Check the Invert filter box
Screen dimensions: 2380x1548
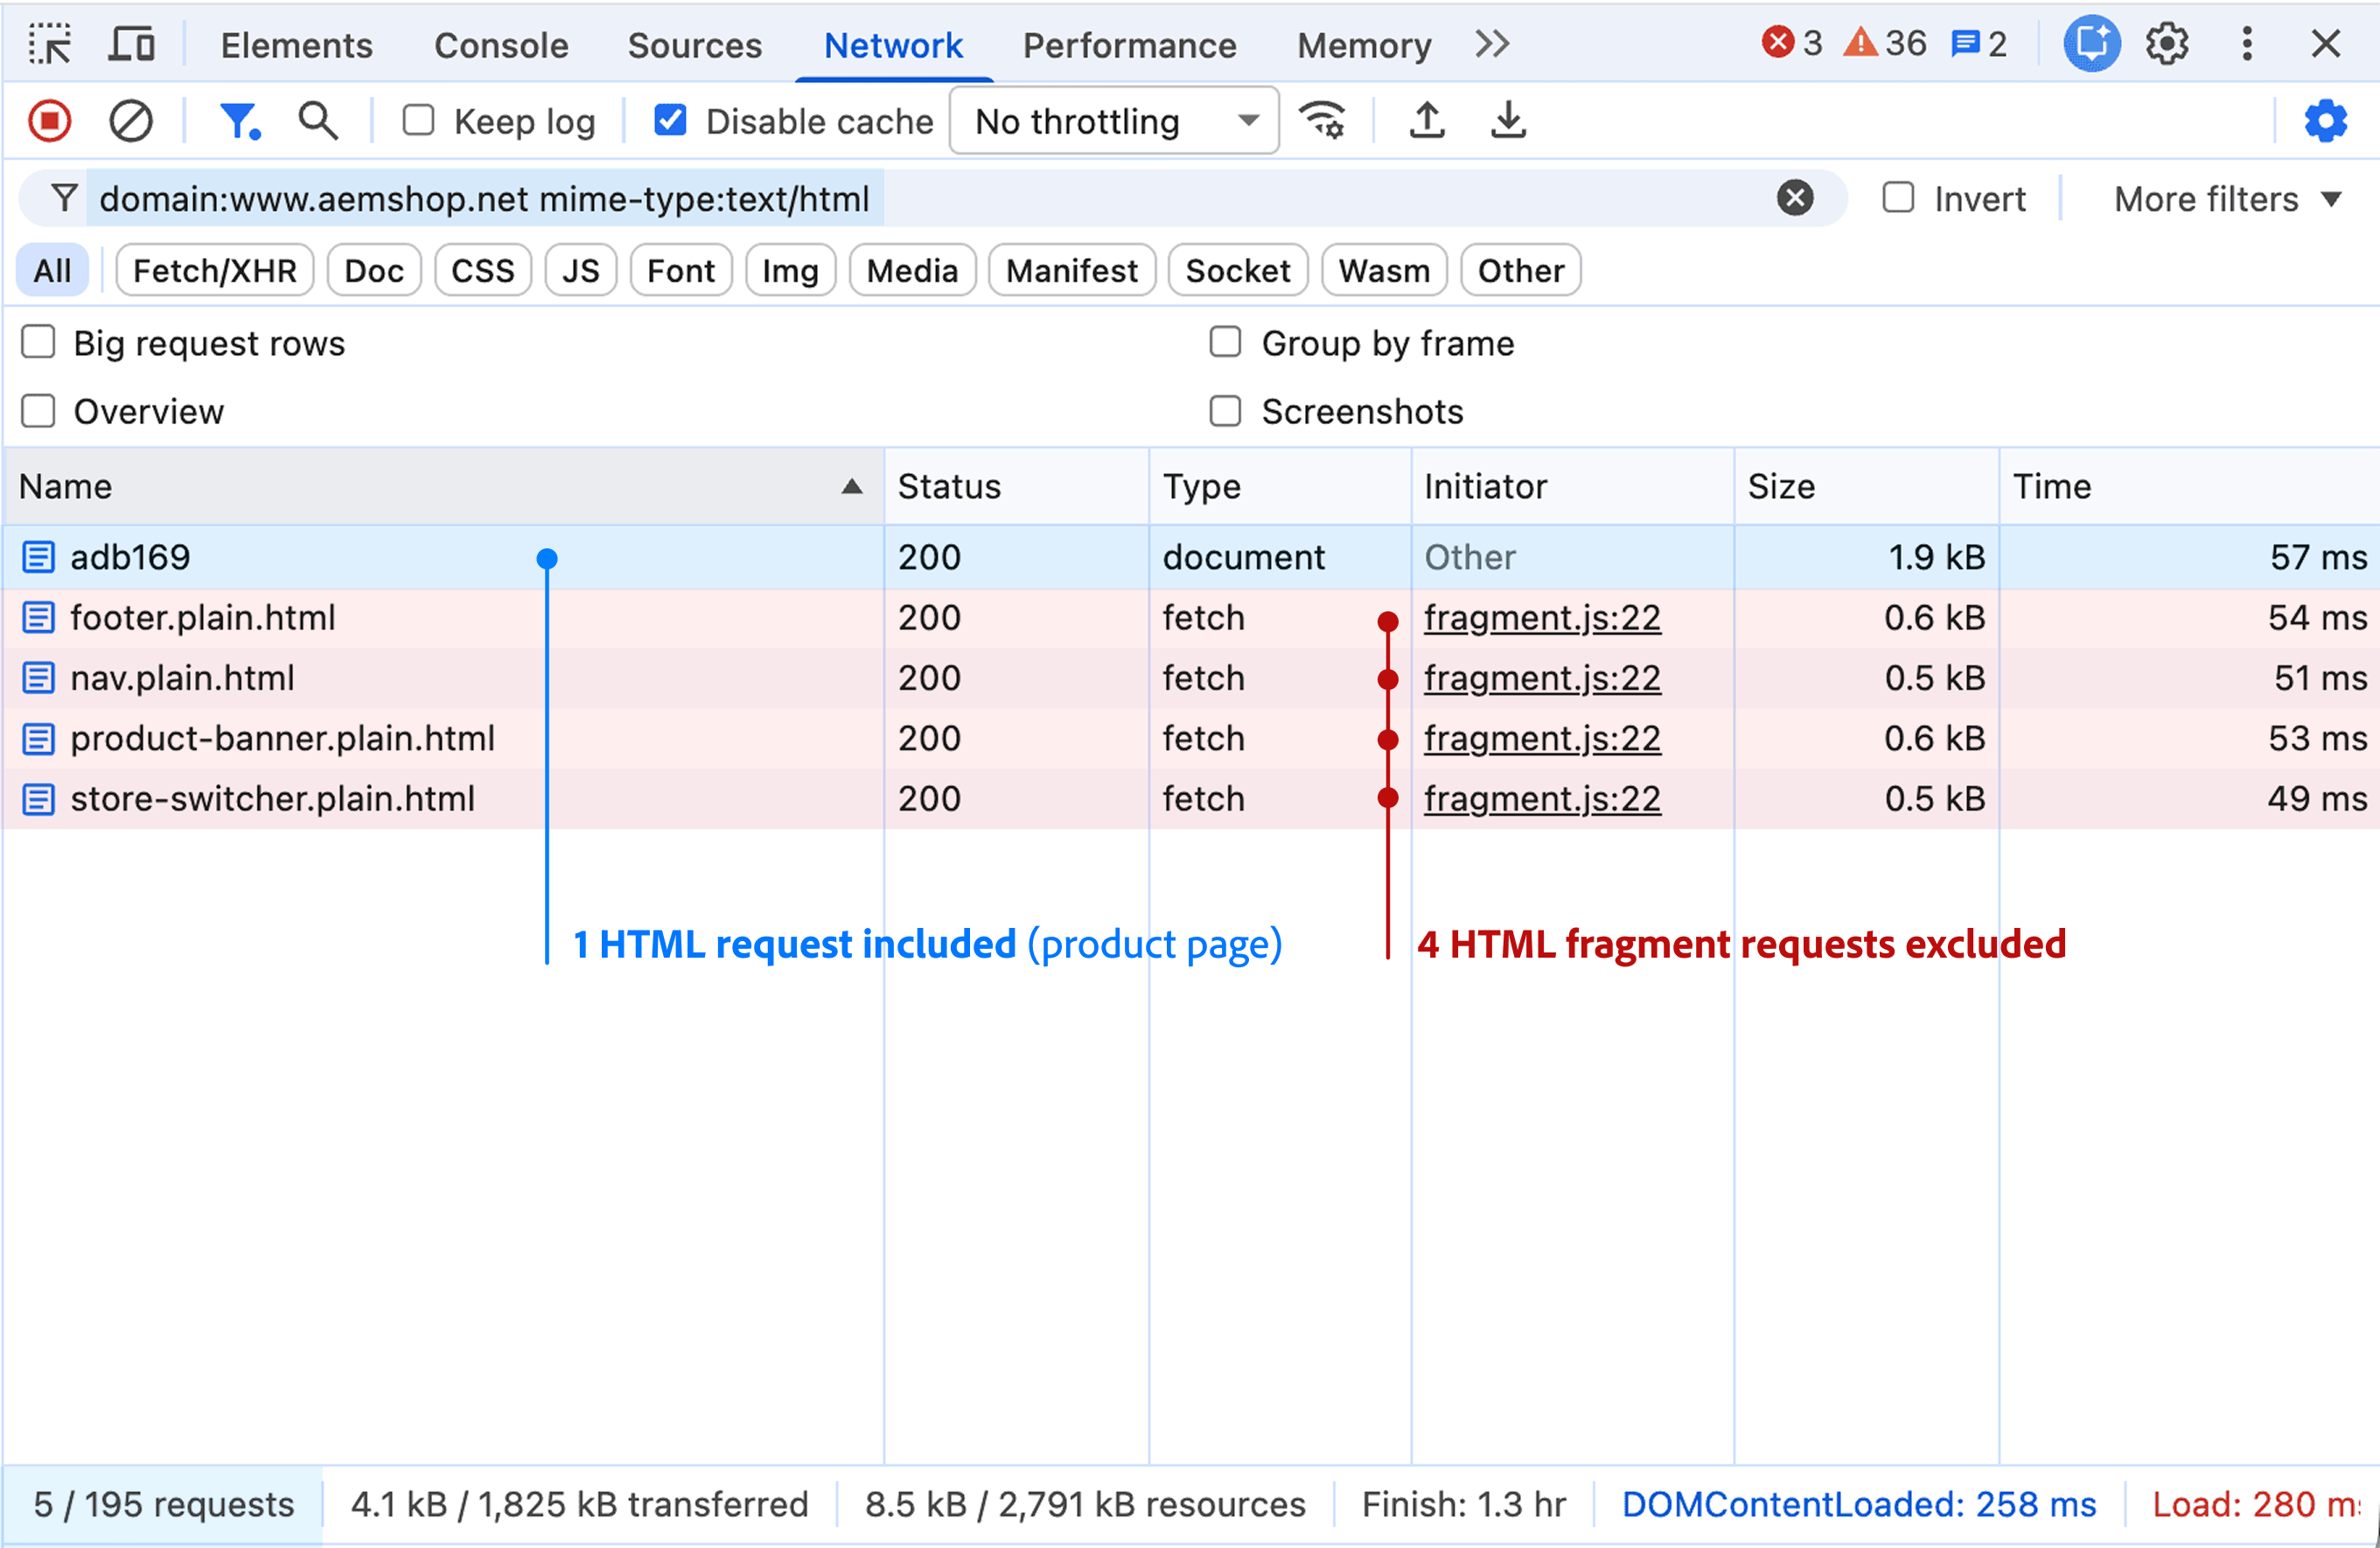point(1898,198)
